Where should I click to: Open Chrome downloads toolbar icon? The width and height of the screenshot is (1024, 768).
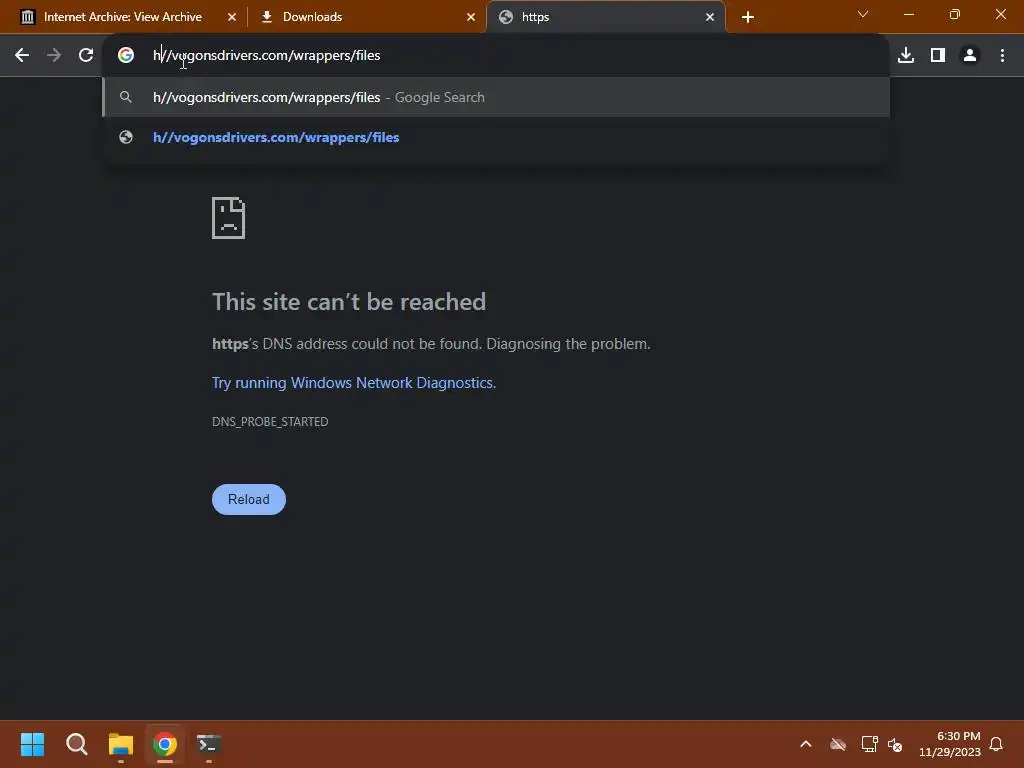click(x=906, y=56)
